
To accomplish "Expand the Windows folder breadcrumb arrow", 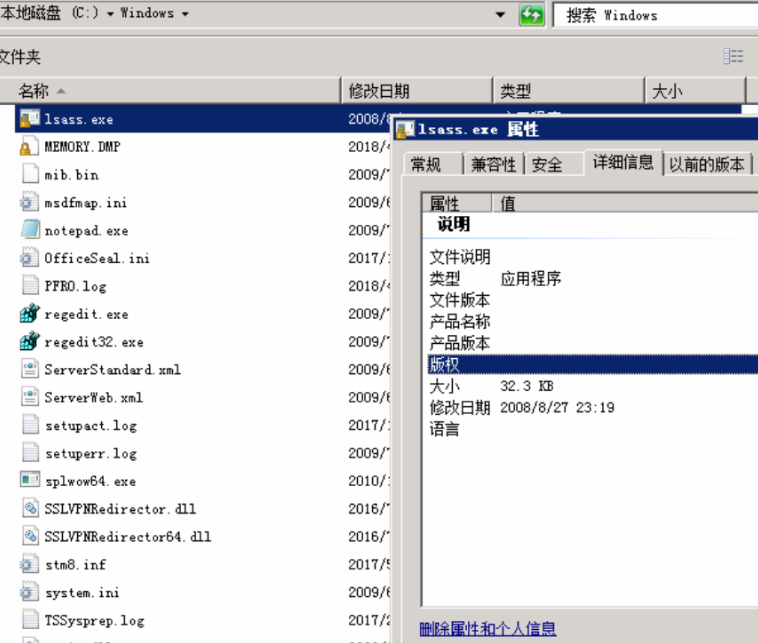I will [x=184, y=14].
